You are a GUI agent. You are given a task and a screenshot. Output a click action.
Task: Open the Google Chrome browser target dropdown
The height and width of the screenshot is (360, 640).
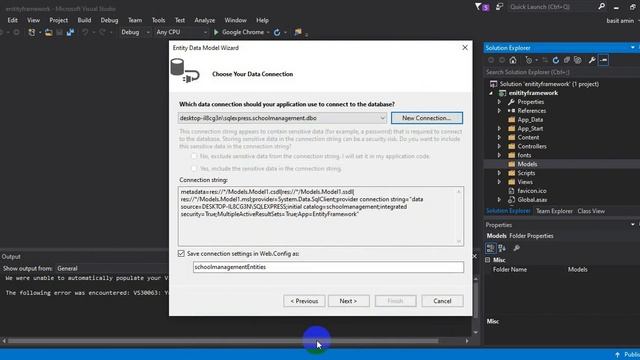[x=268, y=32]
